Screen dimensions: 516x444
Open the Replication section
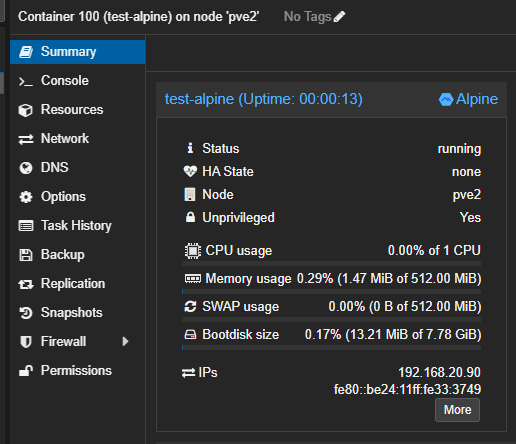[77, 284]
